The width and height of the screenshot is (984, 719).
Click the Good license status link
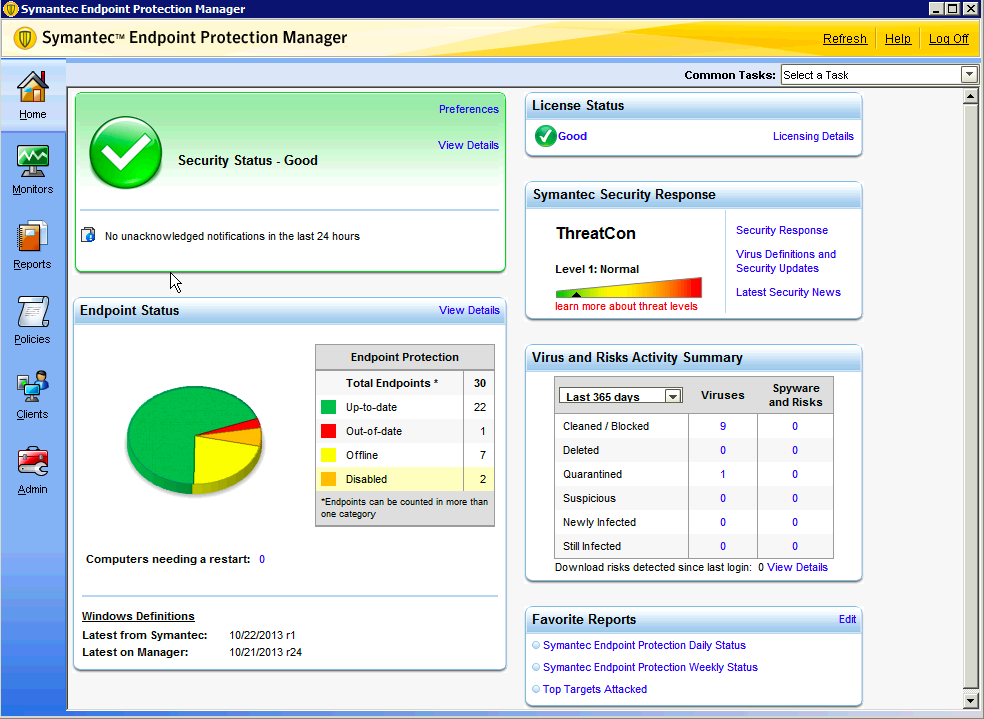tap(572, 136)
